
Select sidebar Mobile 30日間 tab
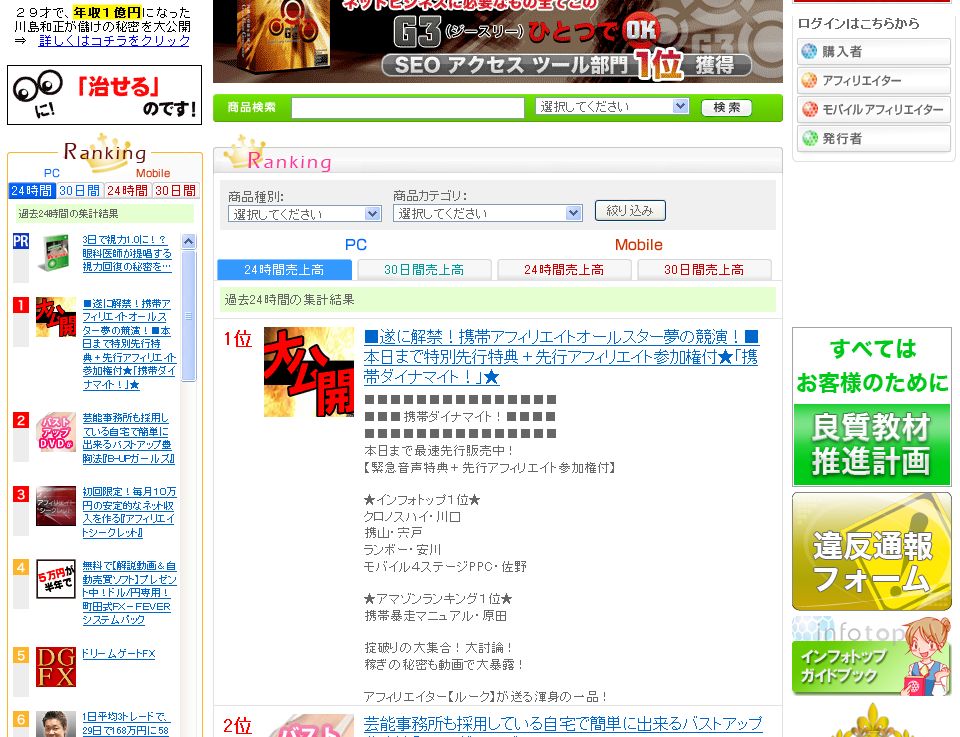coord(176,191)
